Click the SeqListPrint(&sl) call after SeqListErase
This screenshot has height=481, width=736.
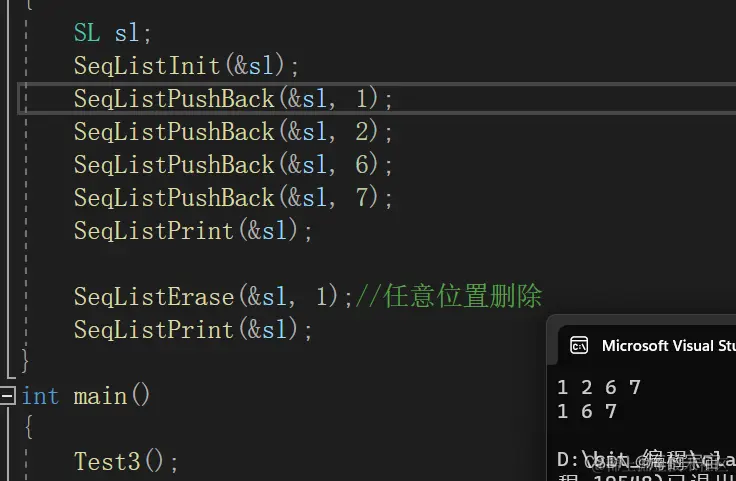click(x=192, y=329)
